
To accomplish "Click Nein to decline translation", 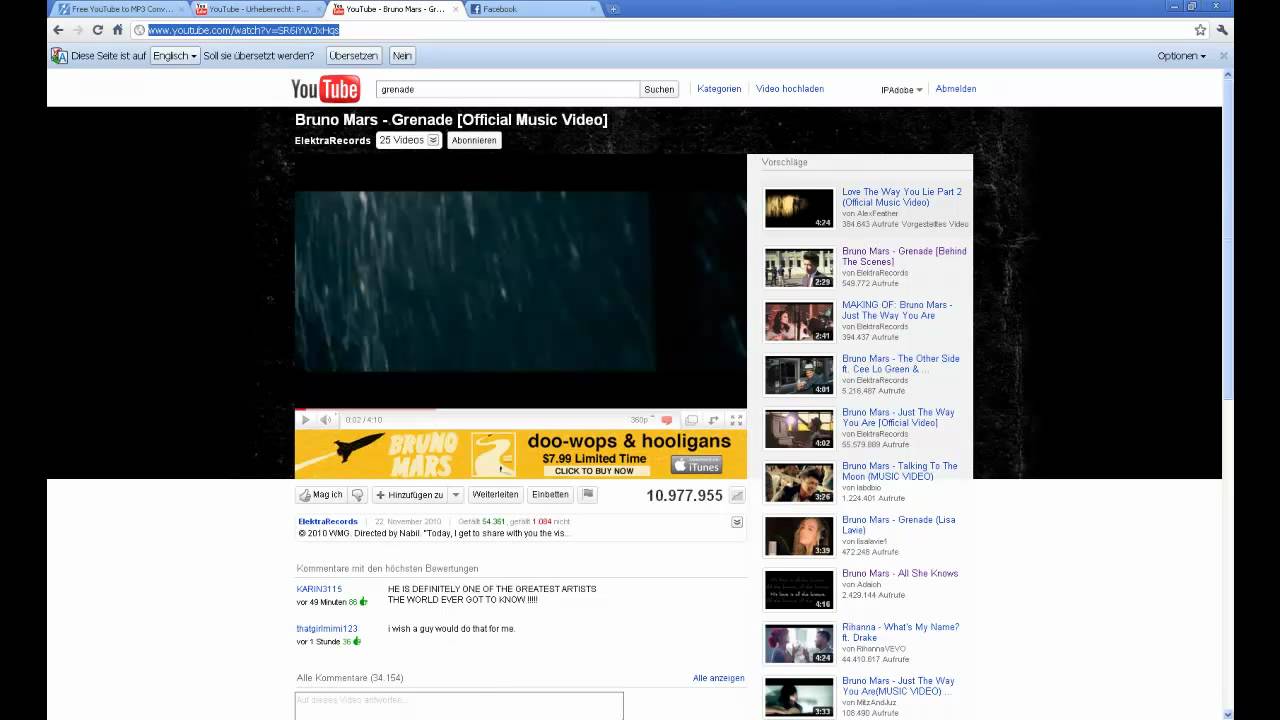I will (402, 56).
